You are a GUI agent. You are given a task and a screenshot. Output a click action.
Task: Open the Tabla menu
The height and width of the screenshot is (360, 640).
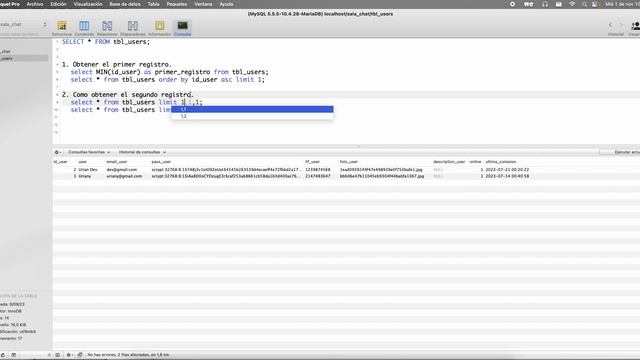pyautogui.click(x=153, y=4)
